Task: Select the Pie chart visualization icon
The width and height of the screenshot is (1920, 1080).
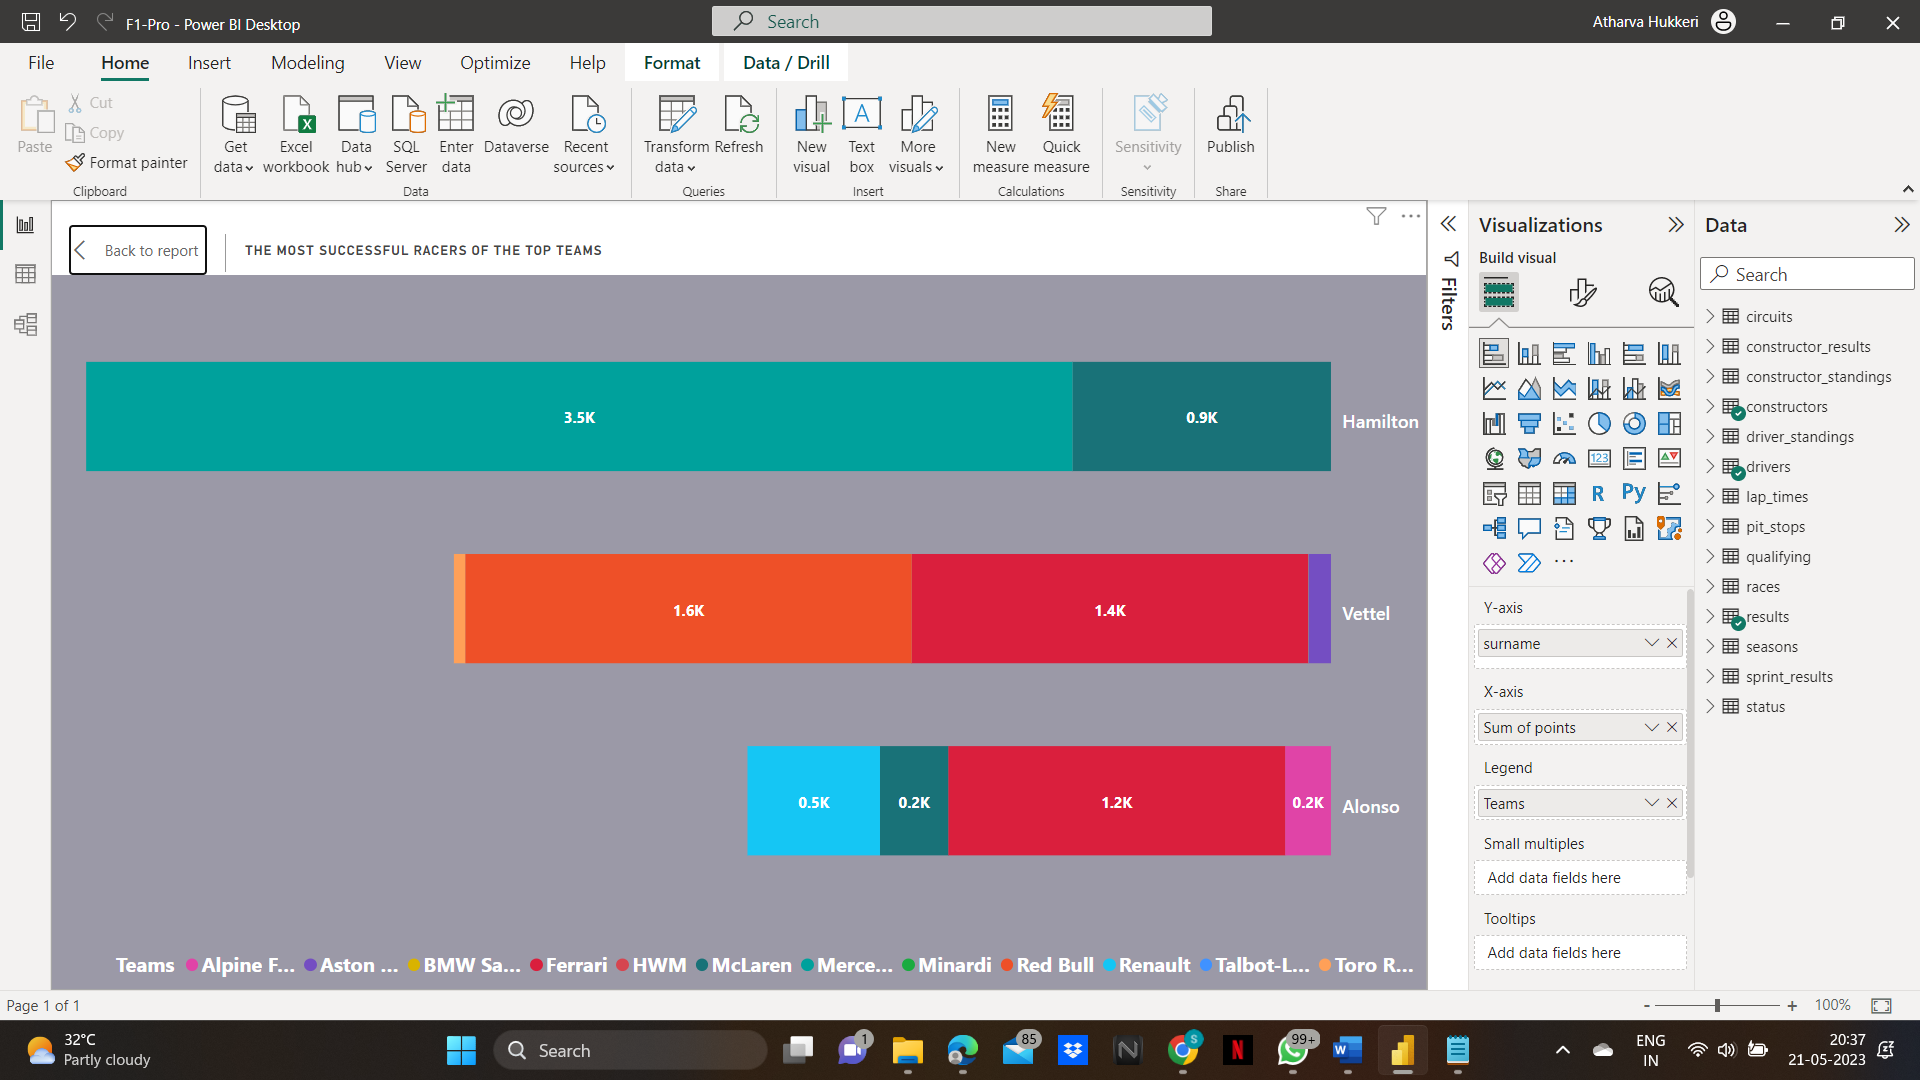Action: coord(1599,424)
